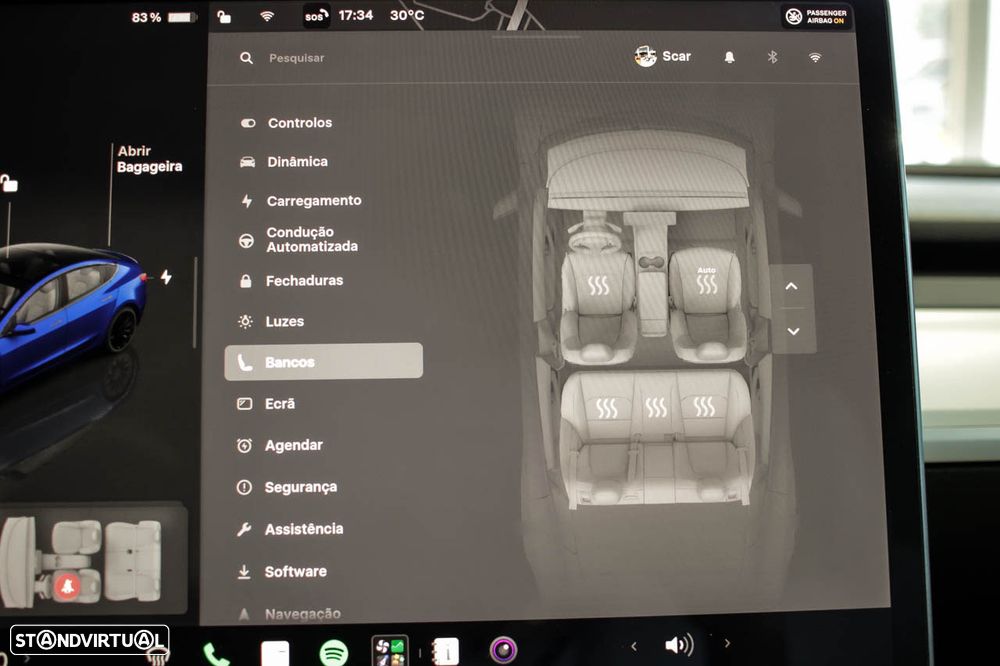Open the Spotify app in dock
The width and height of the screenshot is (1000, 666).
pyautogui.click(x=334, y=653)
